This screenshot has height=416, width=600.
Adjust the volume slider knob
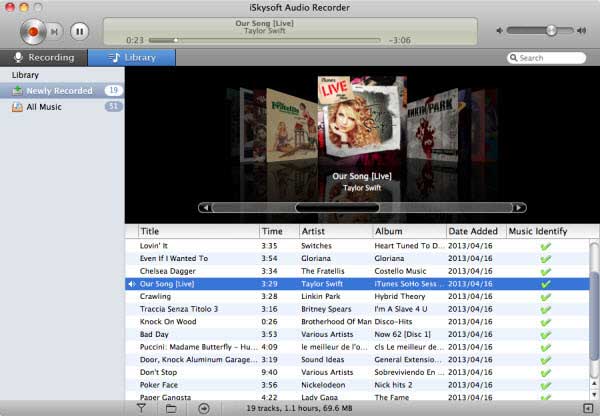551,30
